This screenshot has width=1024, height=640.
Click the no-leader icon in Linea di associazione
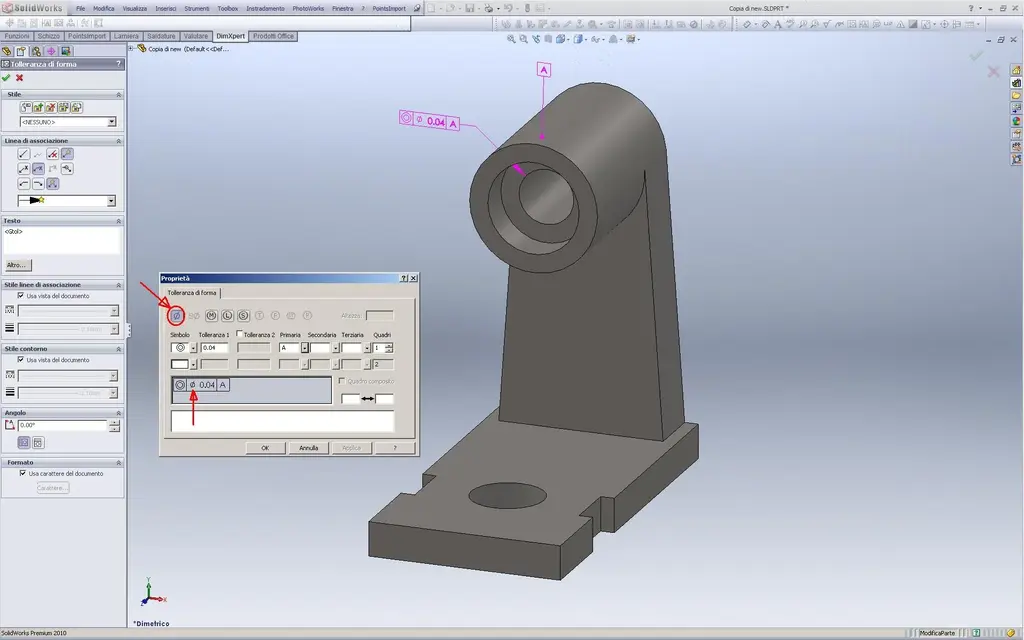[x=52, y=154]
